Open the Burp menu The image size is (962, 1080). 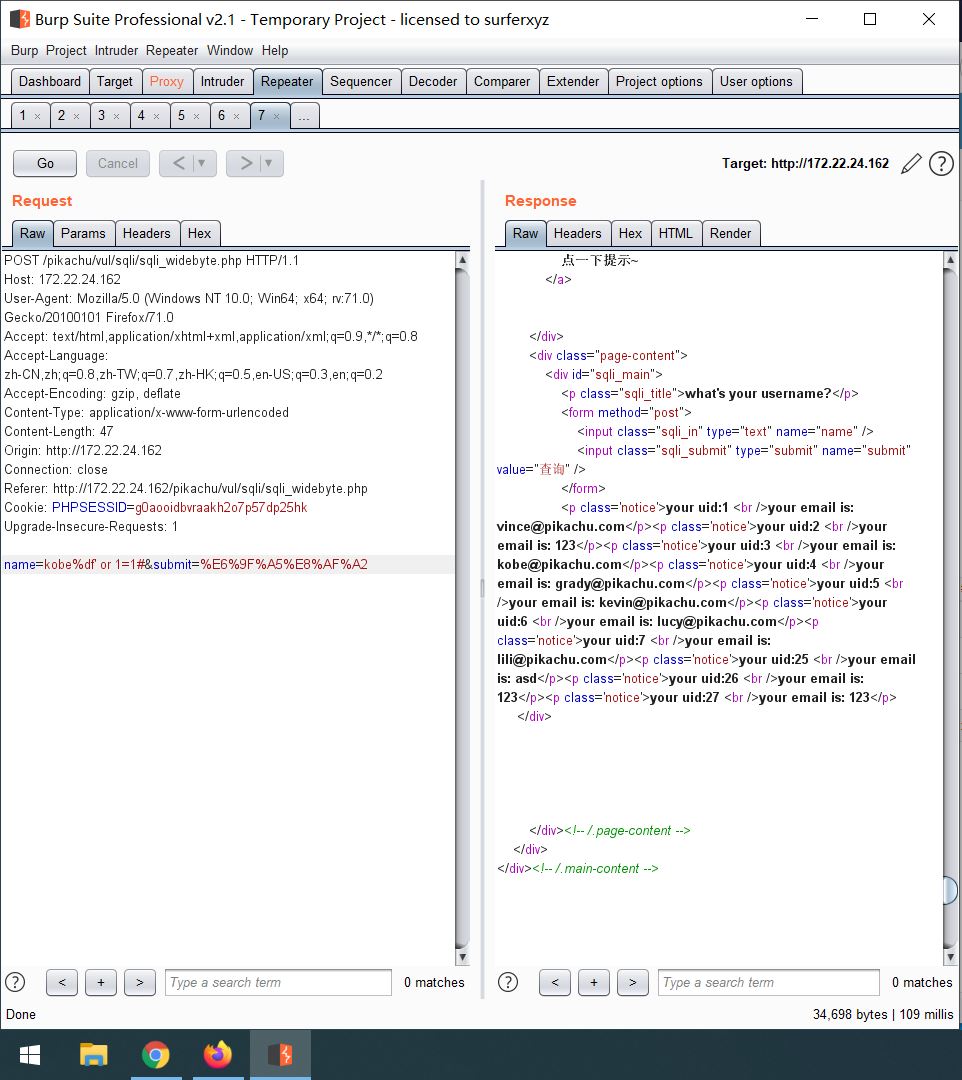(x=24, y=50)
